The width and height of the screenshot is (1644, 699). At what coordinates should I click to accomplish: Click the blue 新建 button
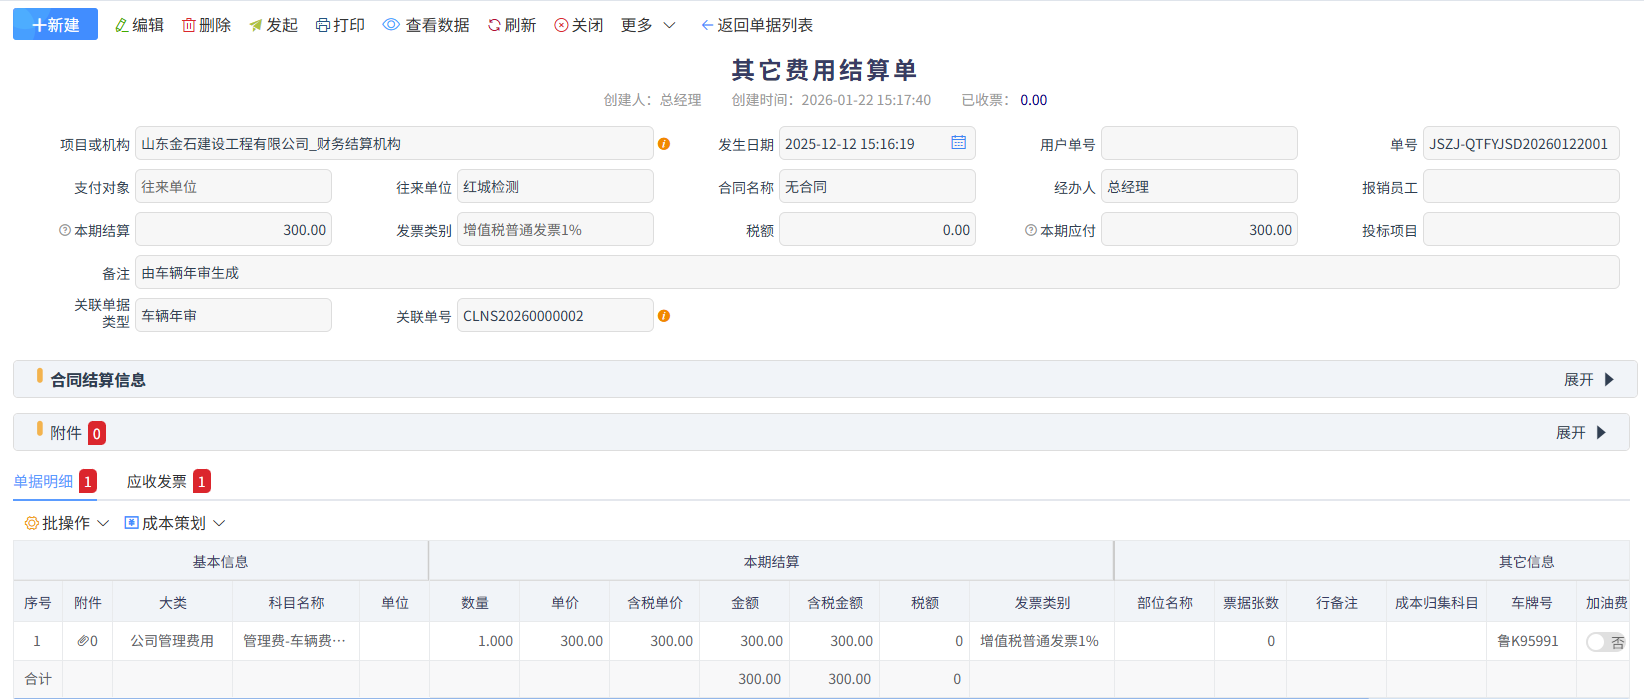(x=55, y=24)
